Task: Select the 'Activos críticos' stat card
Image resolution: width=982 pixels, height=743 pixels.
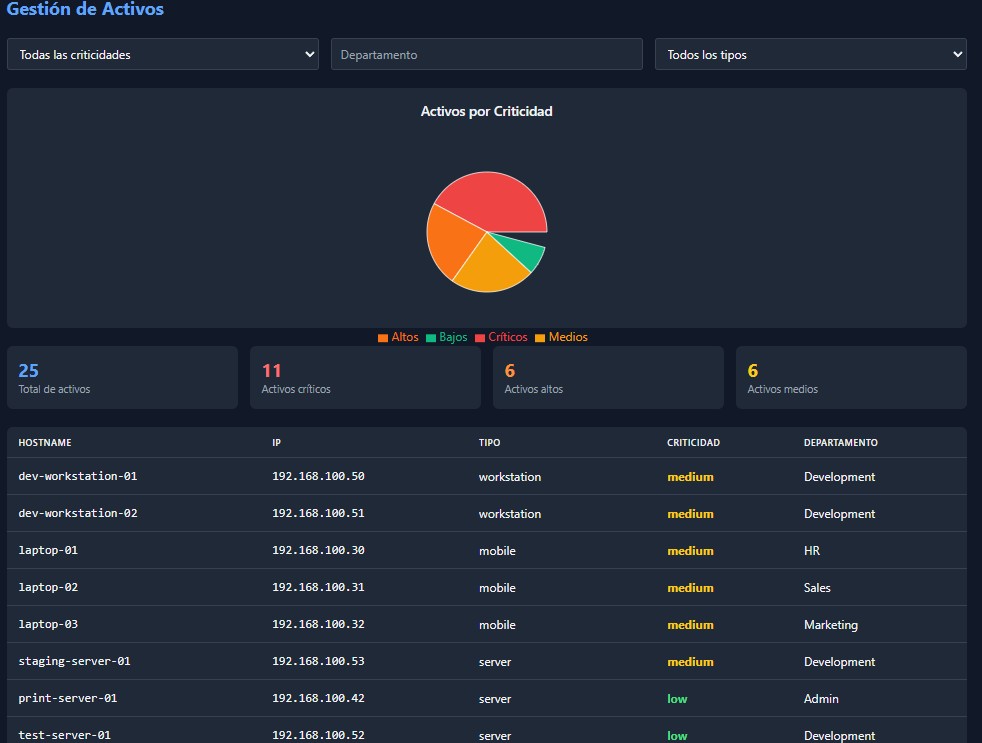Action: 365,378
